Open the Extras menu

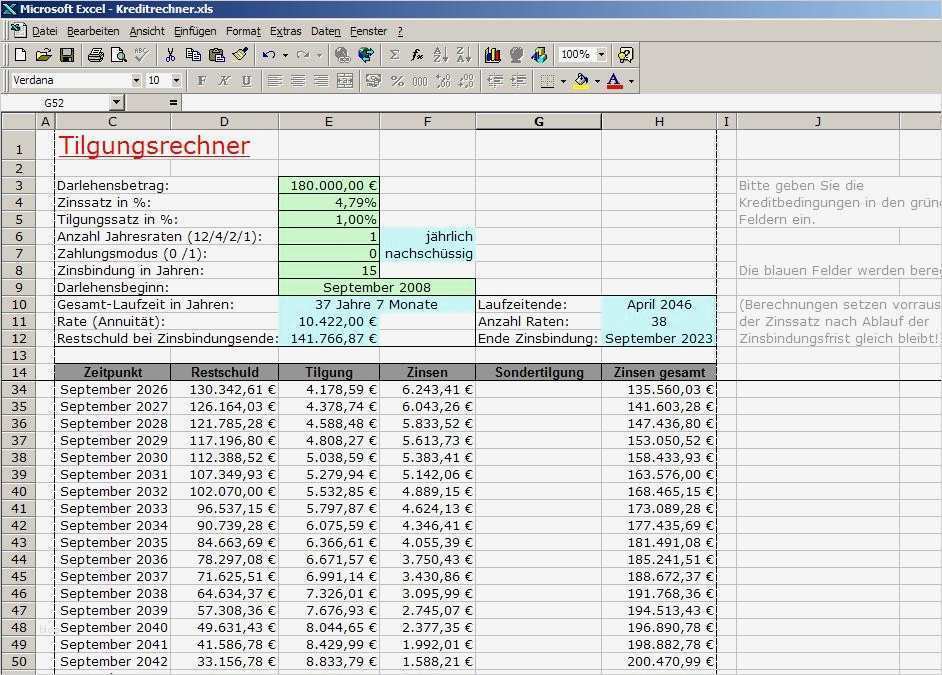click(285, 31)
